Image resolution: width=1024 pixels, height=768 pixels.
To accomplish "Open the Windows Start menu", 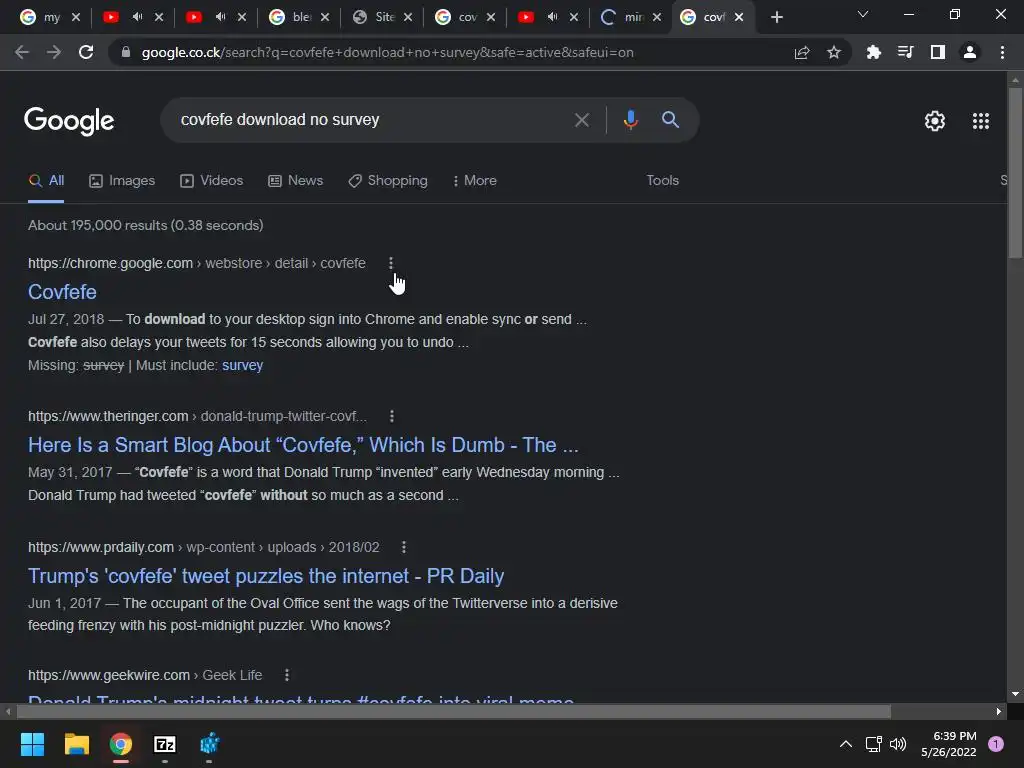I will click(32, 744).
